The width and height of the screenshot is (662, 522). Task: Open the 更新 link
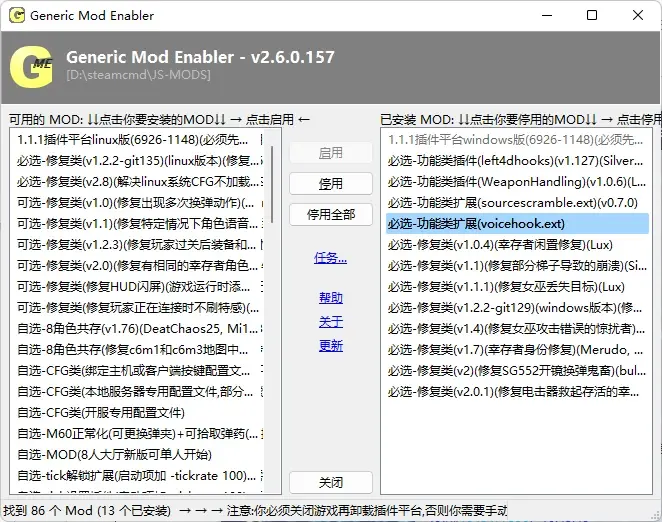(331, 346)
